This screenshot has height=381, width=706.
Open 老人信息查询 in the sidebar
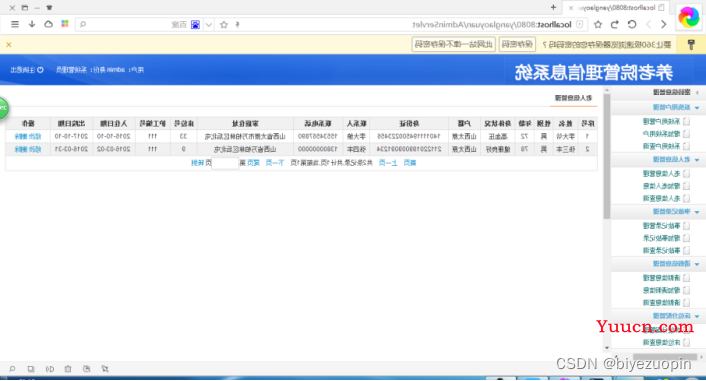click(661, 198)
